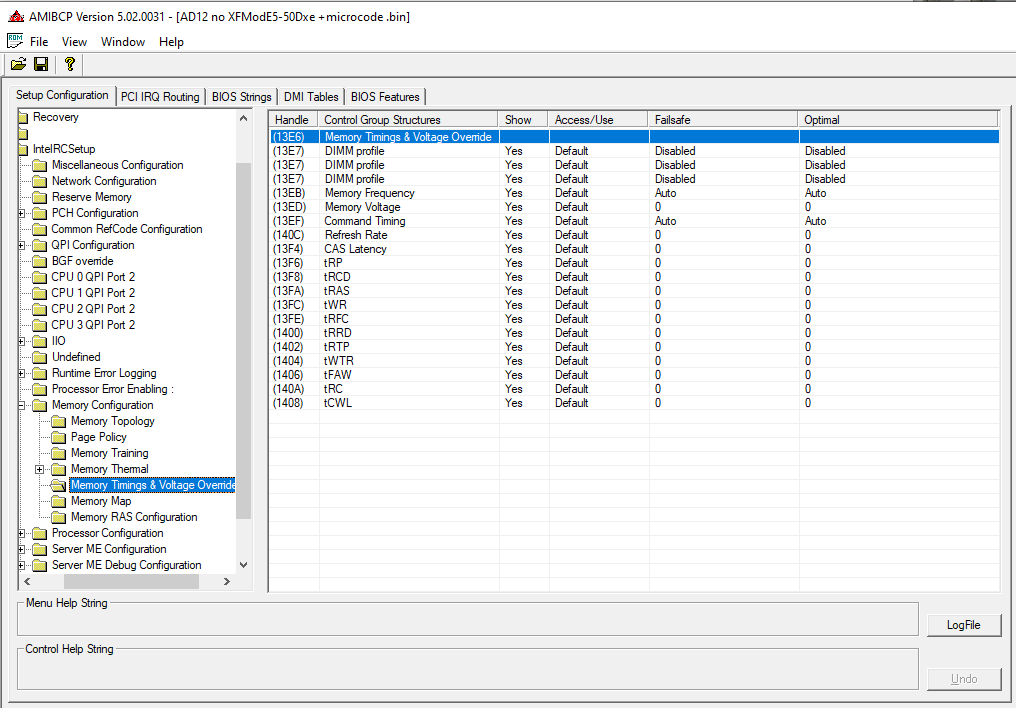1016x708 pixels.
Task: Select CPU 3 QPI Port 2 folder
Action: click(93, 325)
